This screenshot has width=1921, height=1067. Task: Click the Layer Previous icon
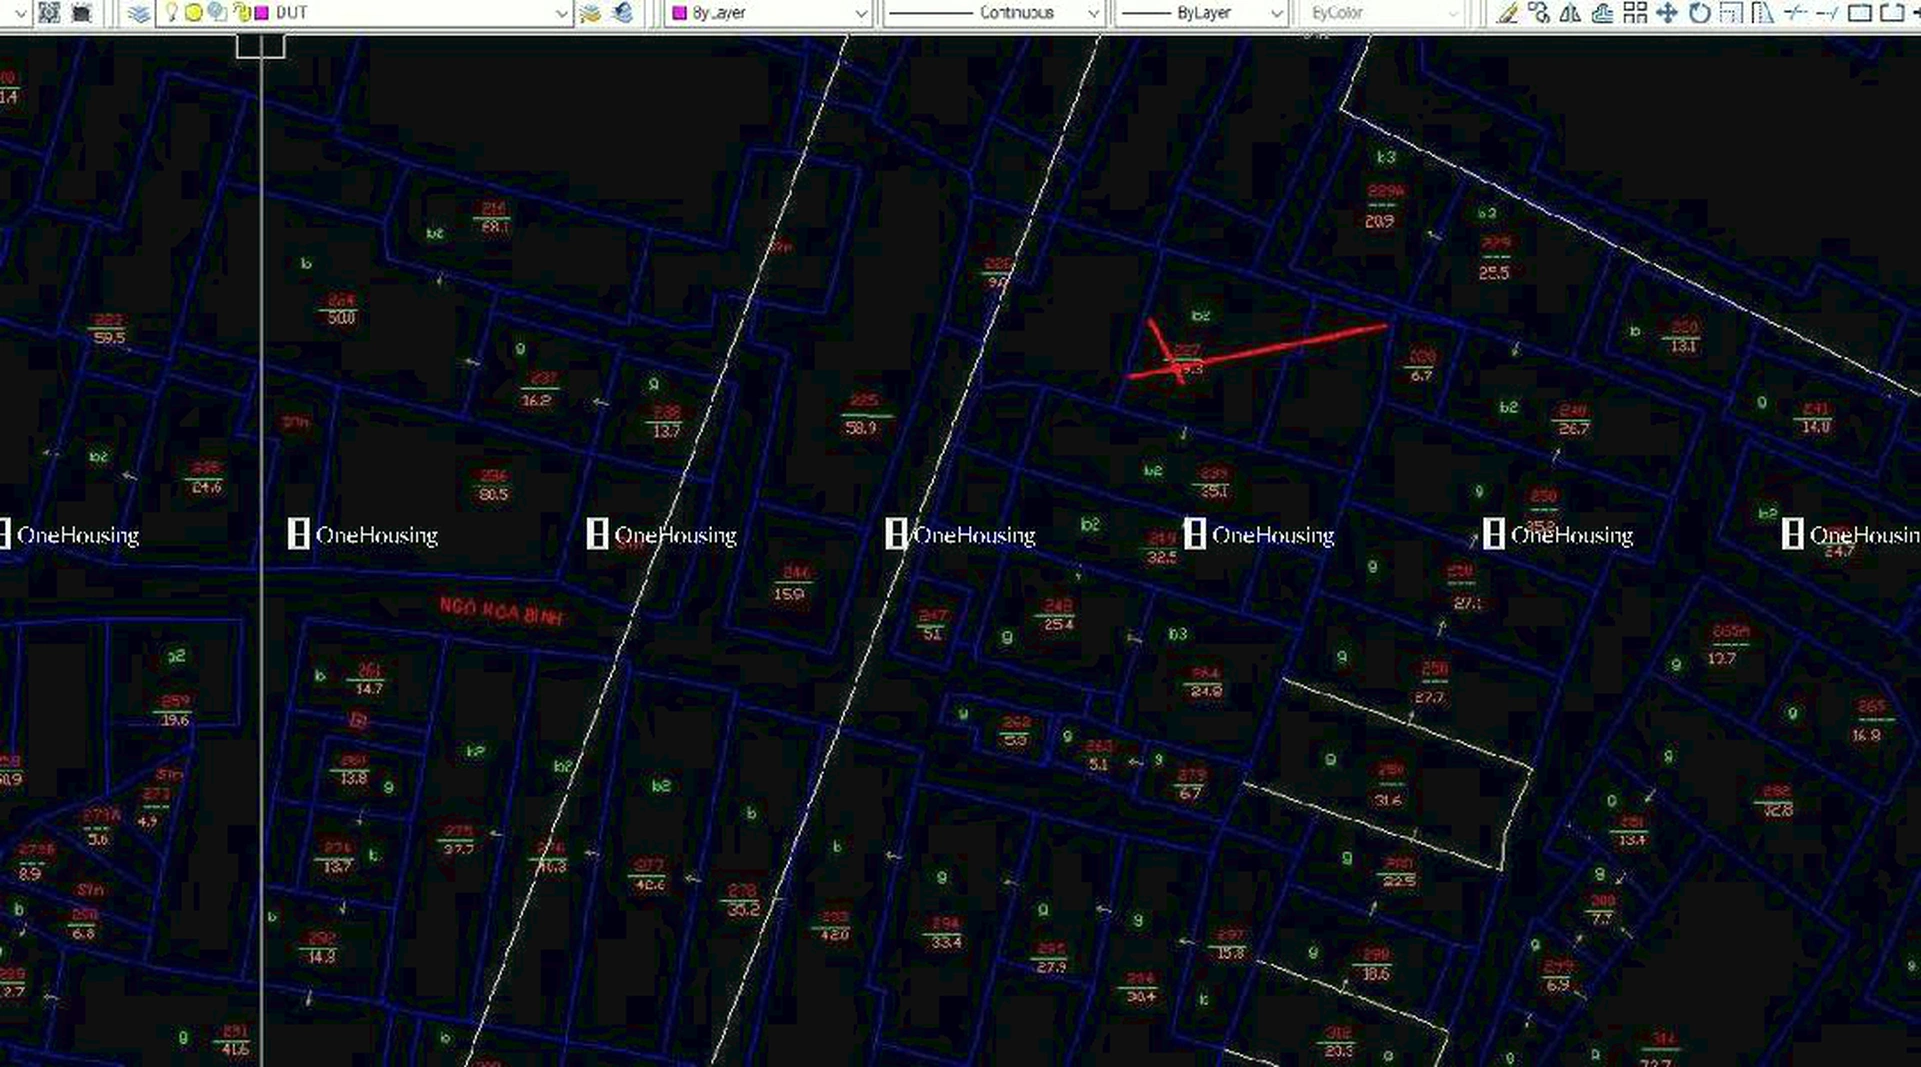click(x=622, y=13)
